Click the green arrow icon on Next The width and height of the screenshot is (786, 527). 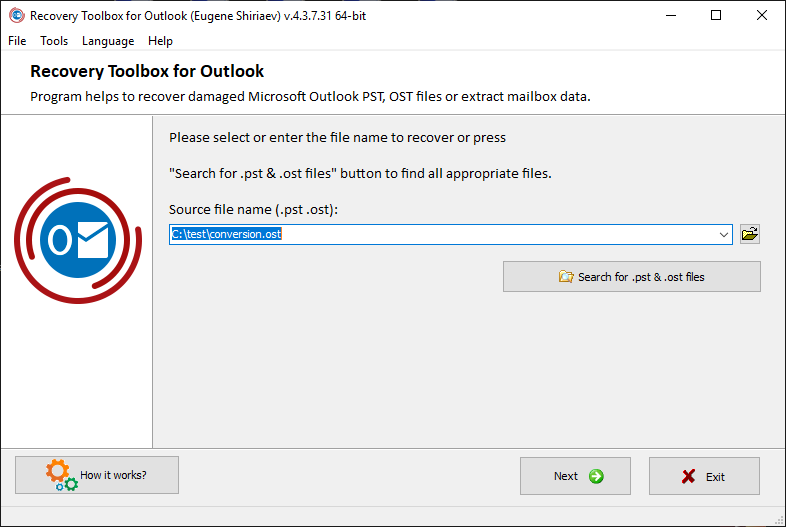[596, 476]
